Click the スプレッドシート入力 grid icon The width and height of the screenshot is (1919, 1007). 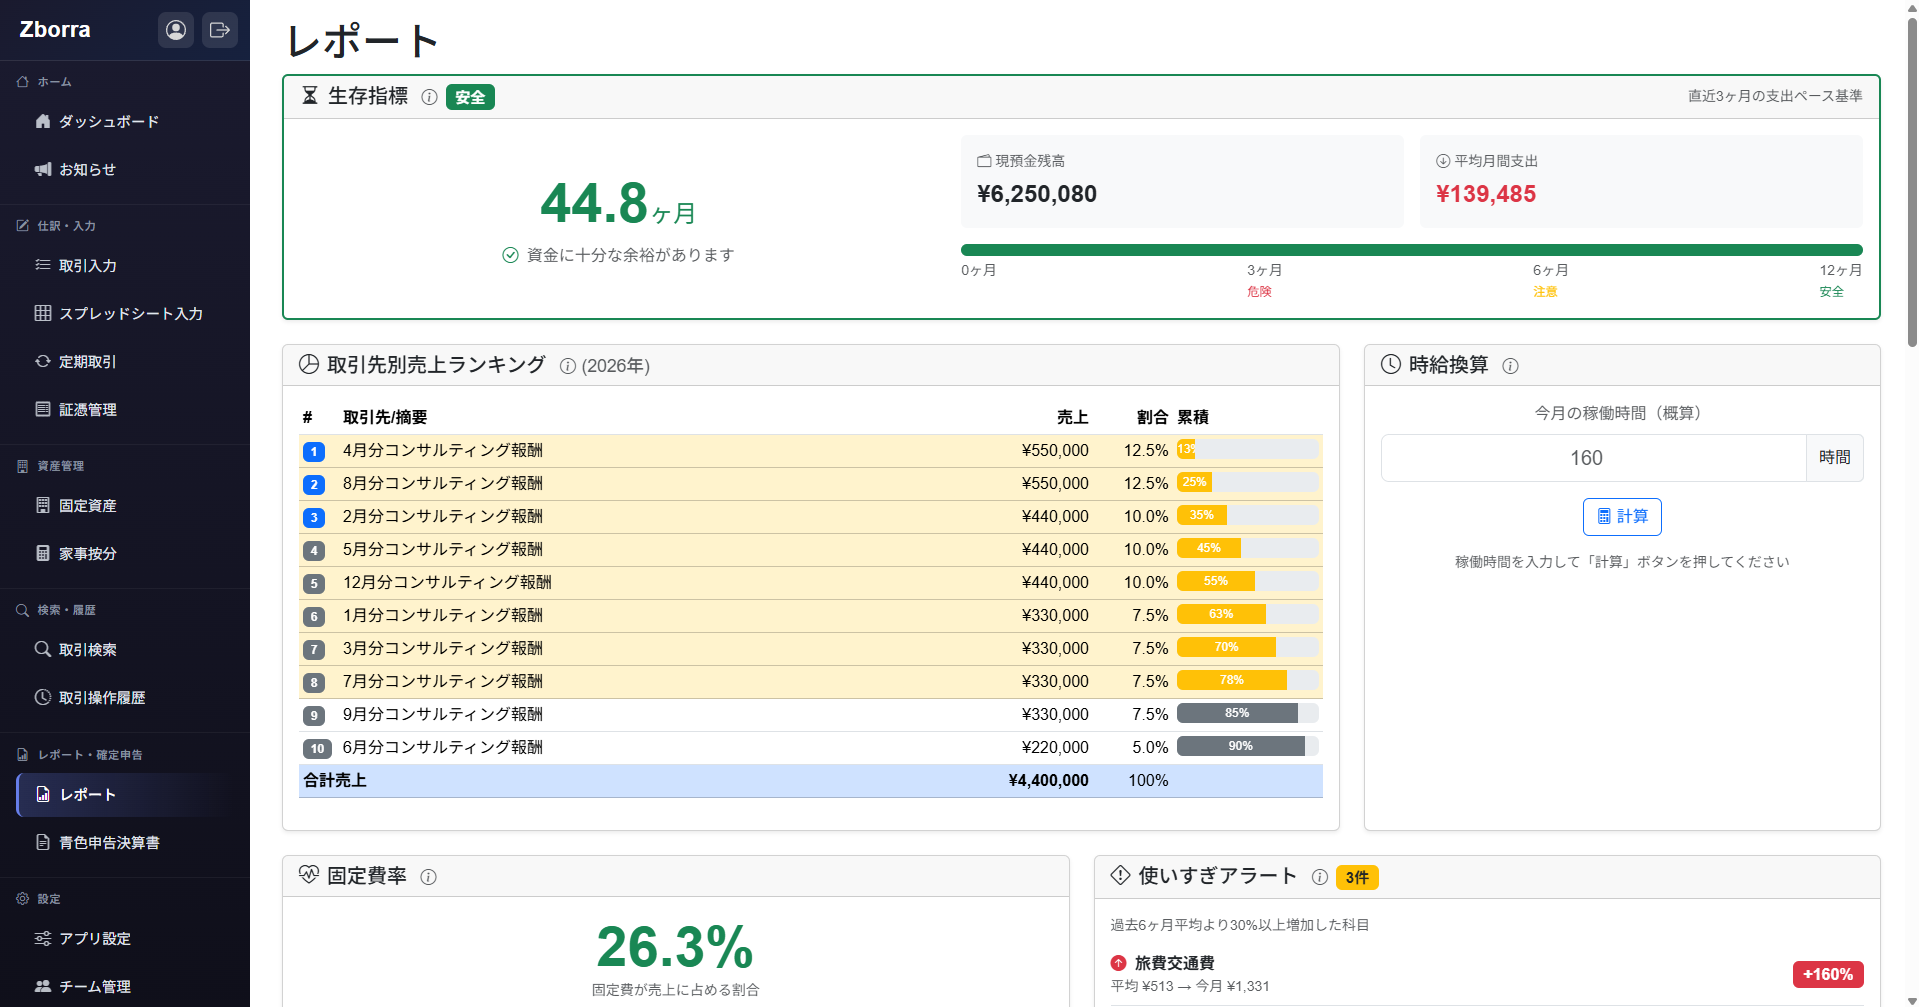(x=42, y=313)
